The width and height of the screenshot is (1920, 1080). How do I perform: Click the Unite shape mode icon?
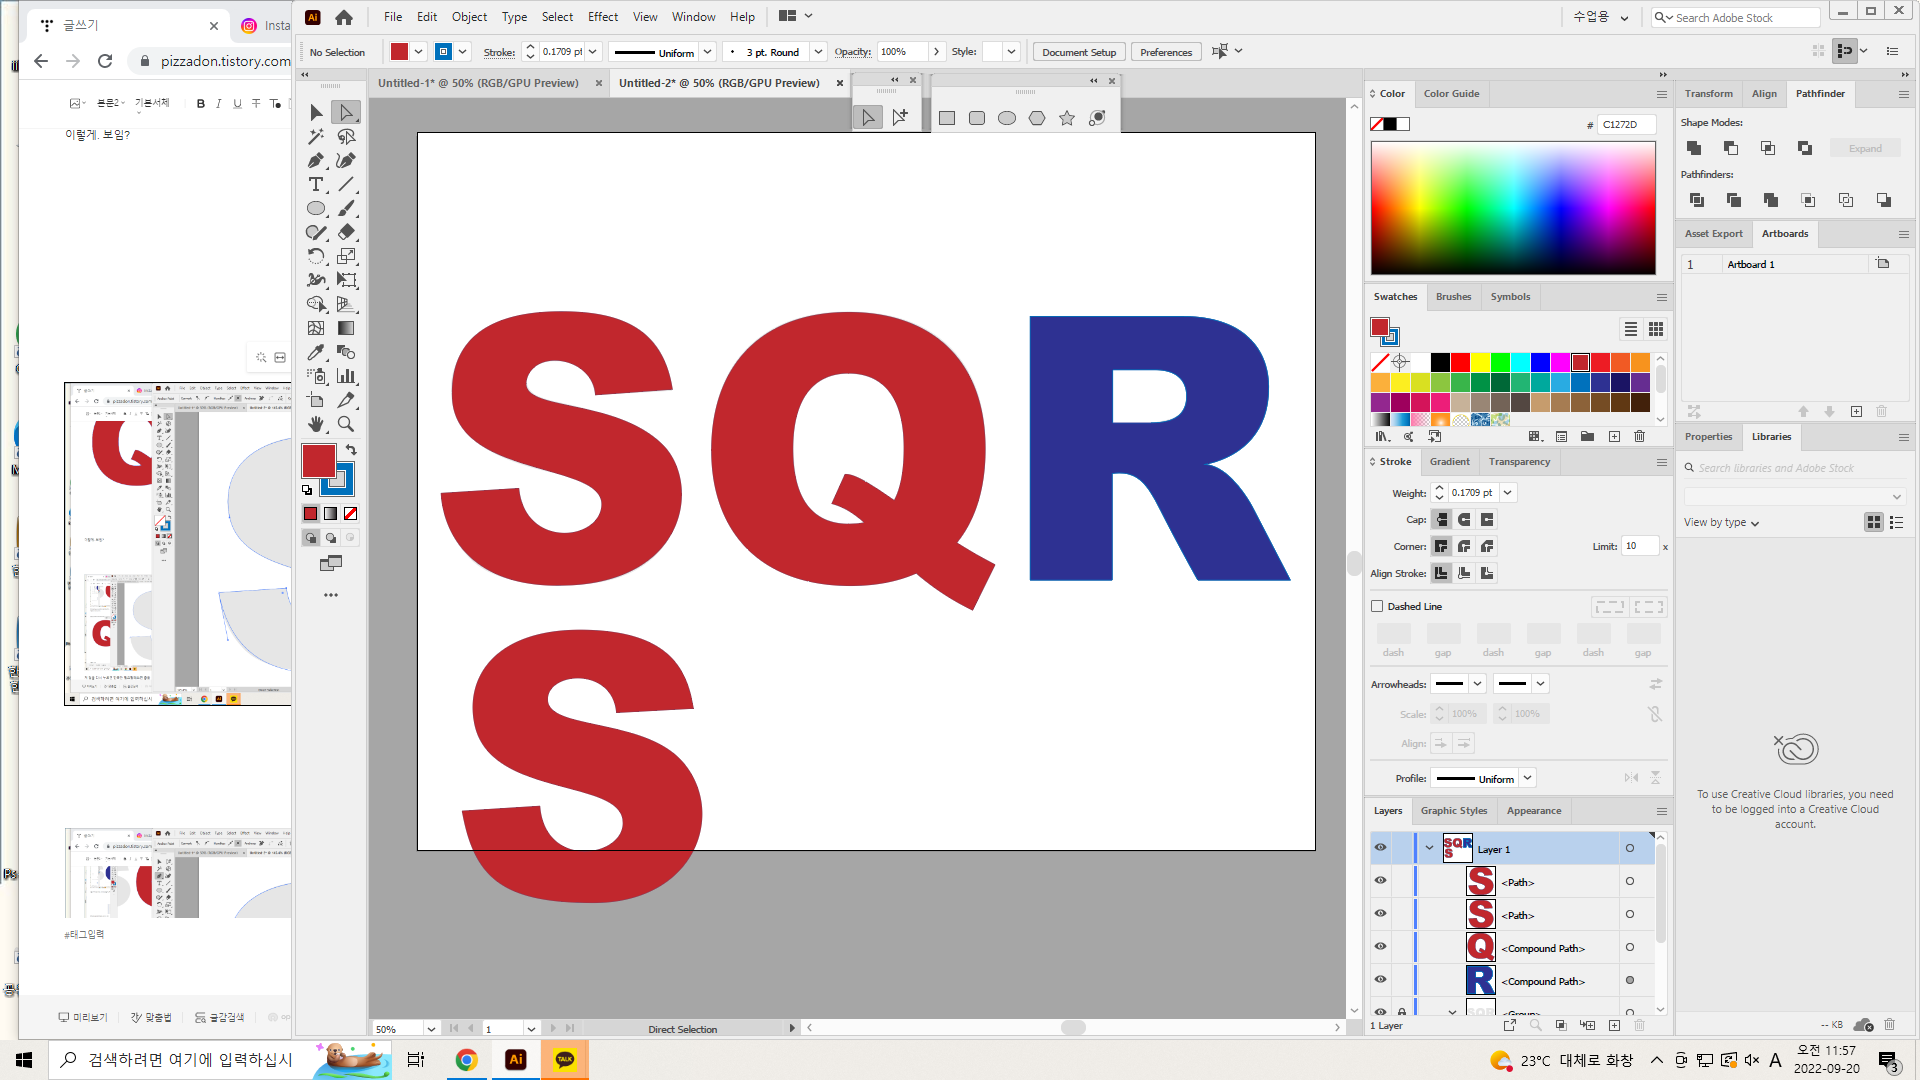pos(1694,148)
